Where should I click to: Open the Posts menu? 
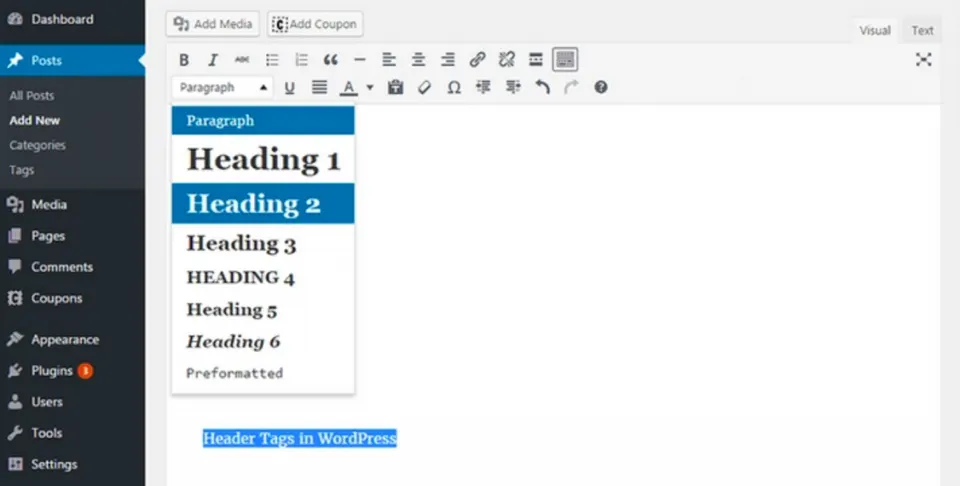[72, 60]
